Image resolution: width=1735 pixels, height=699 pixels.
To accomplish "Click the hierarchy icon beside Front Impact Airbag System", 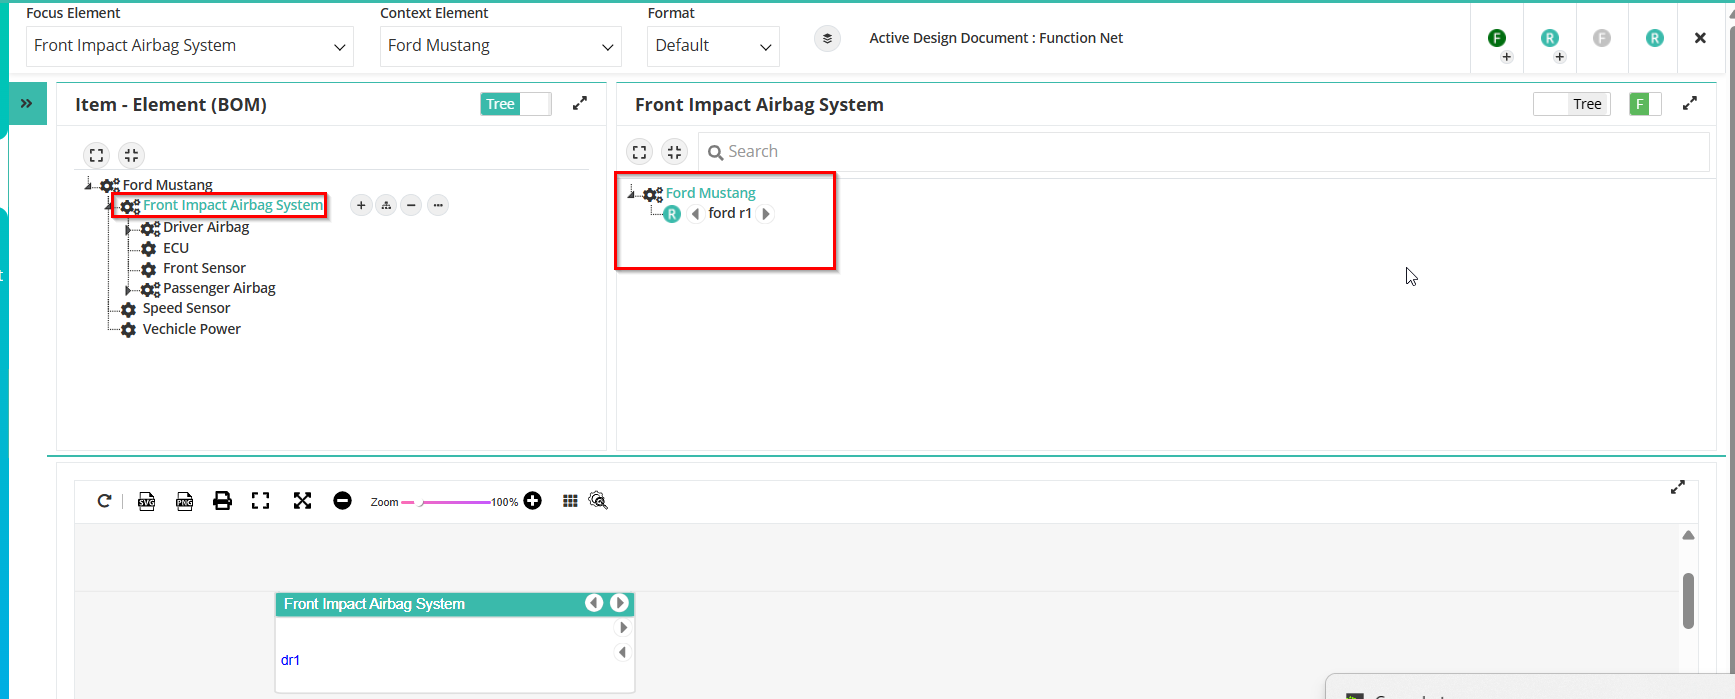I will click(x=386, y=205).
